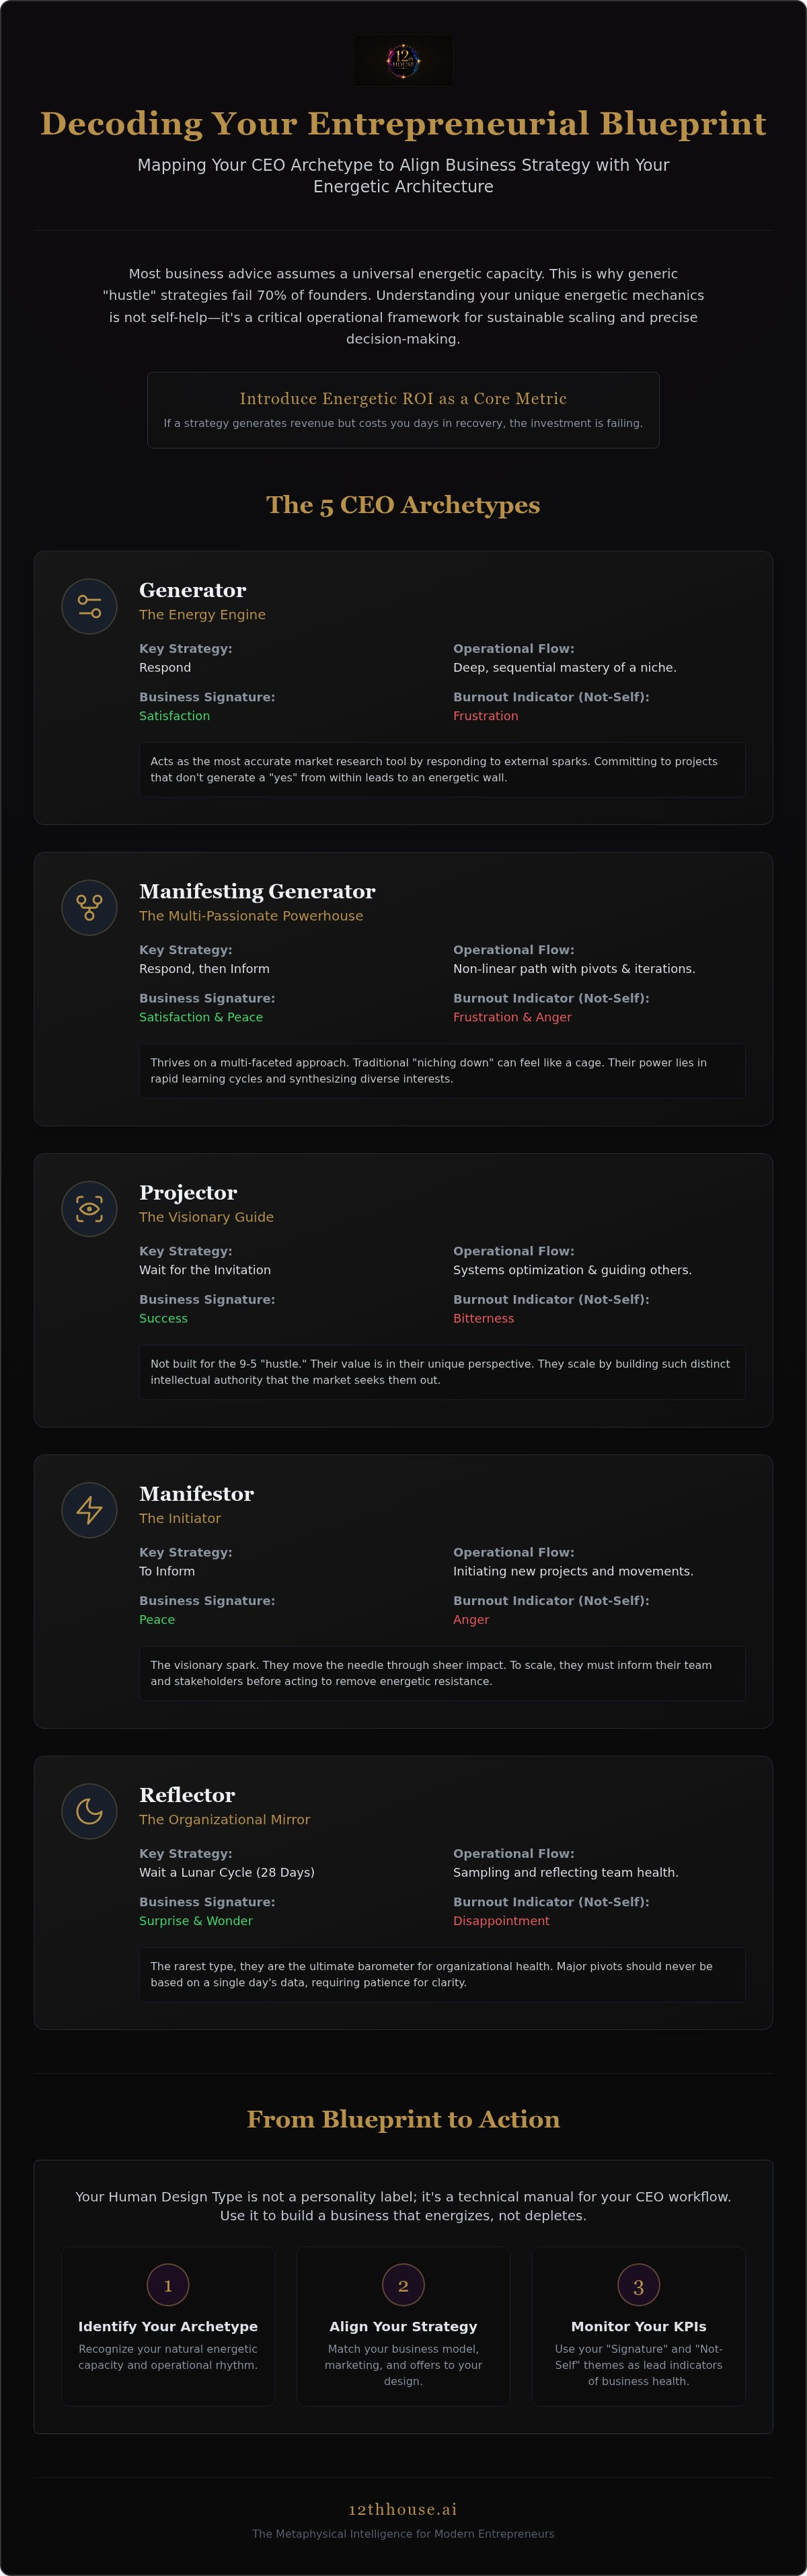
Task: Click the Align Your Strategy card
Action: click(x=403, y=2326)
